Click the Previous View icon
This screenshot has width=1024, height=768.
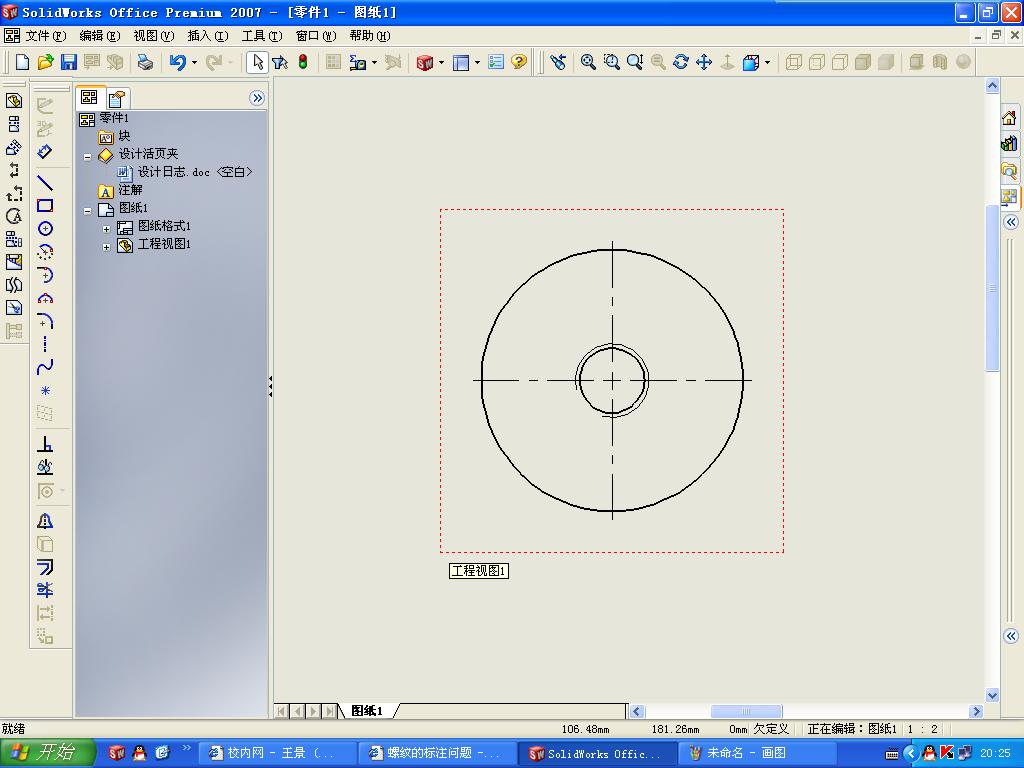[558, 62]
